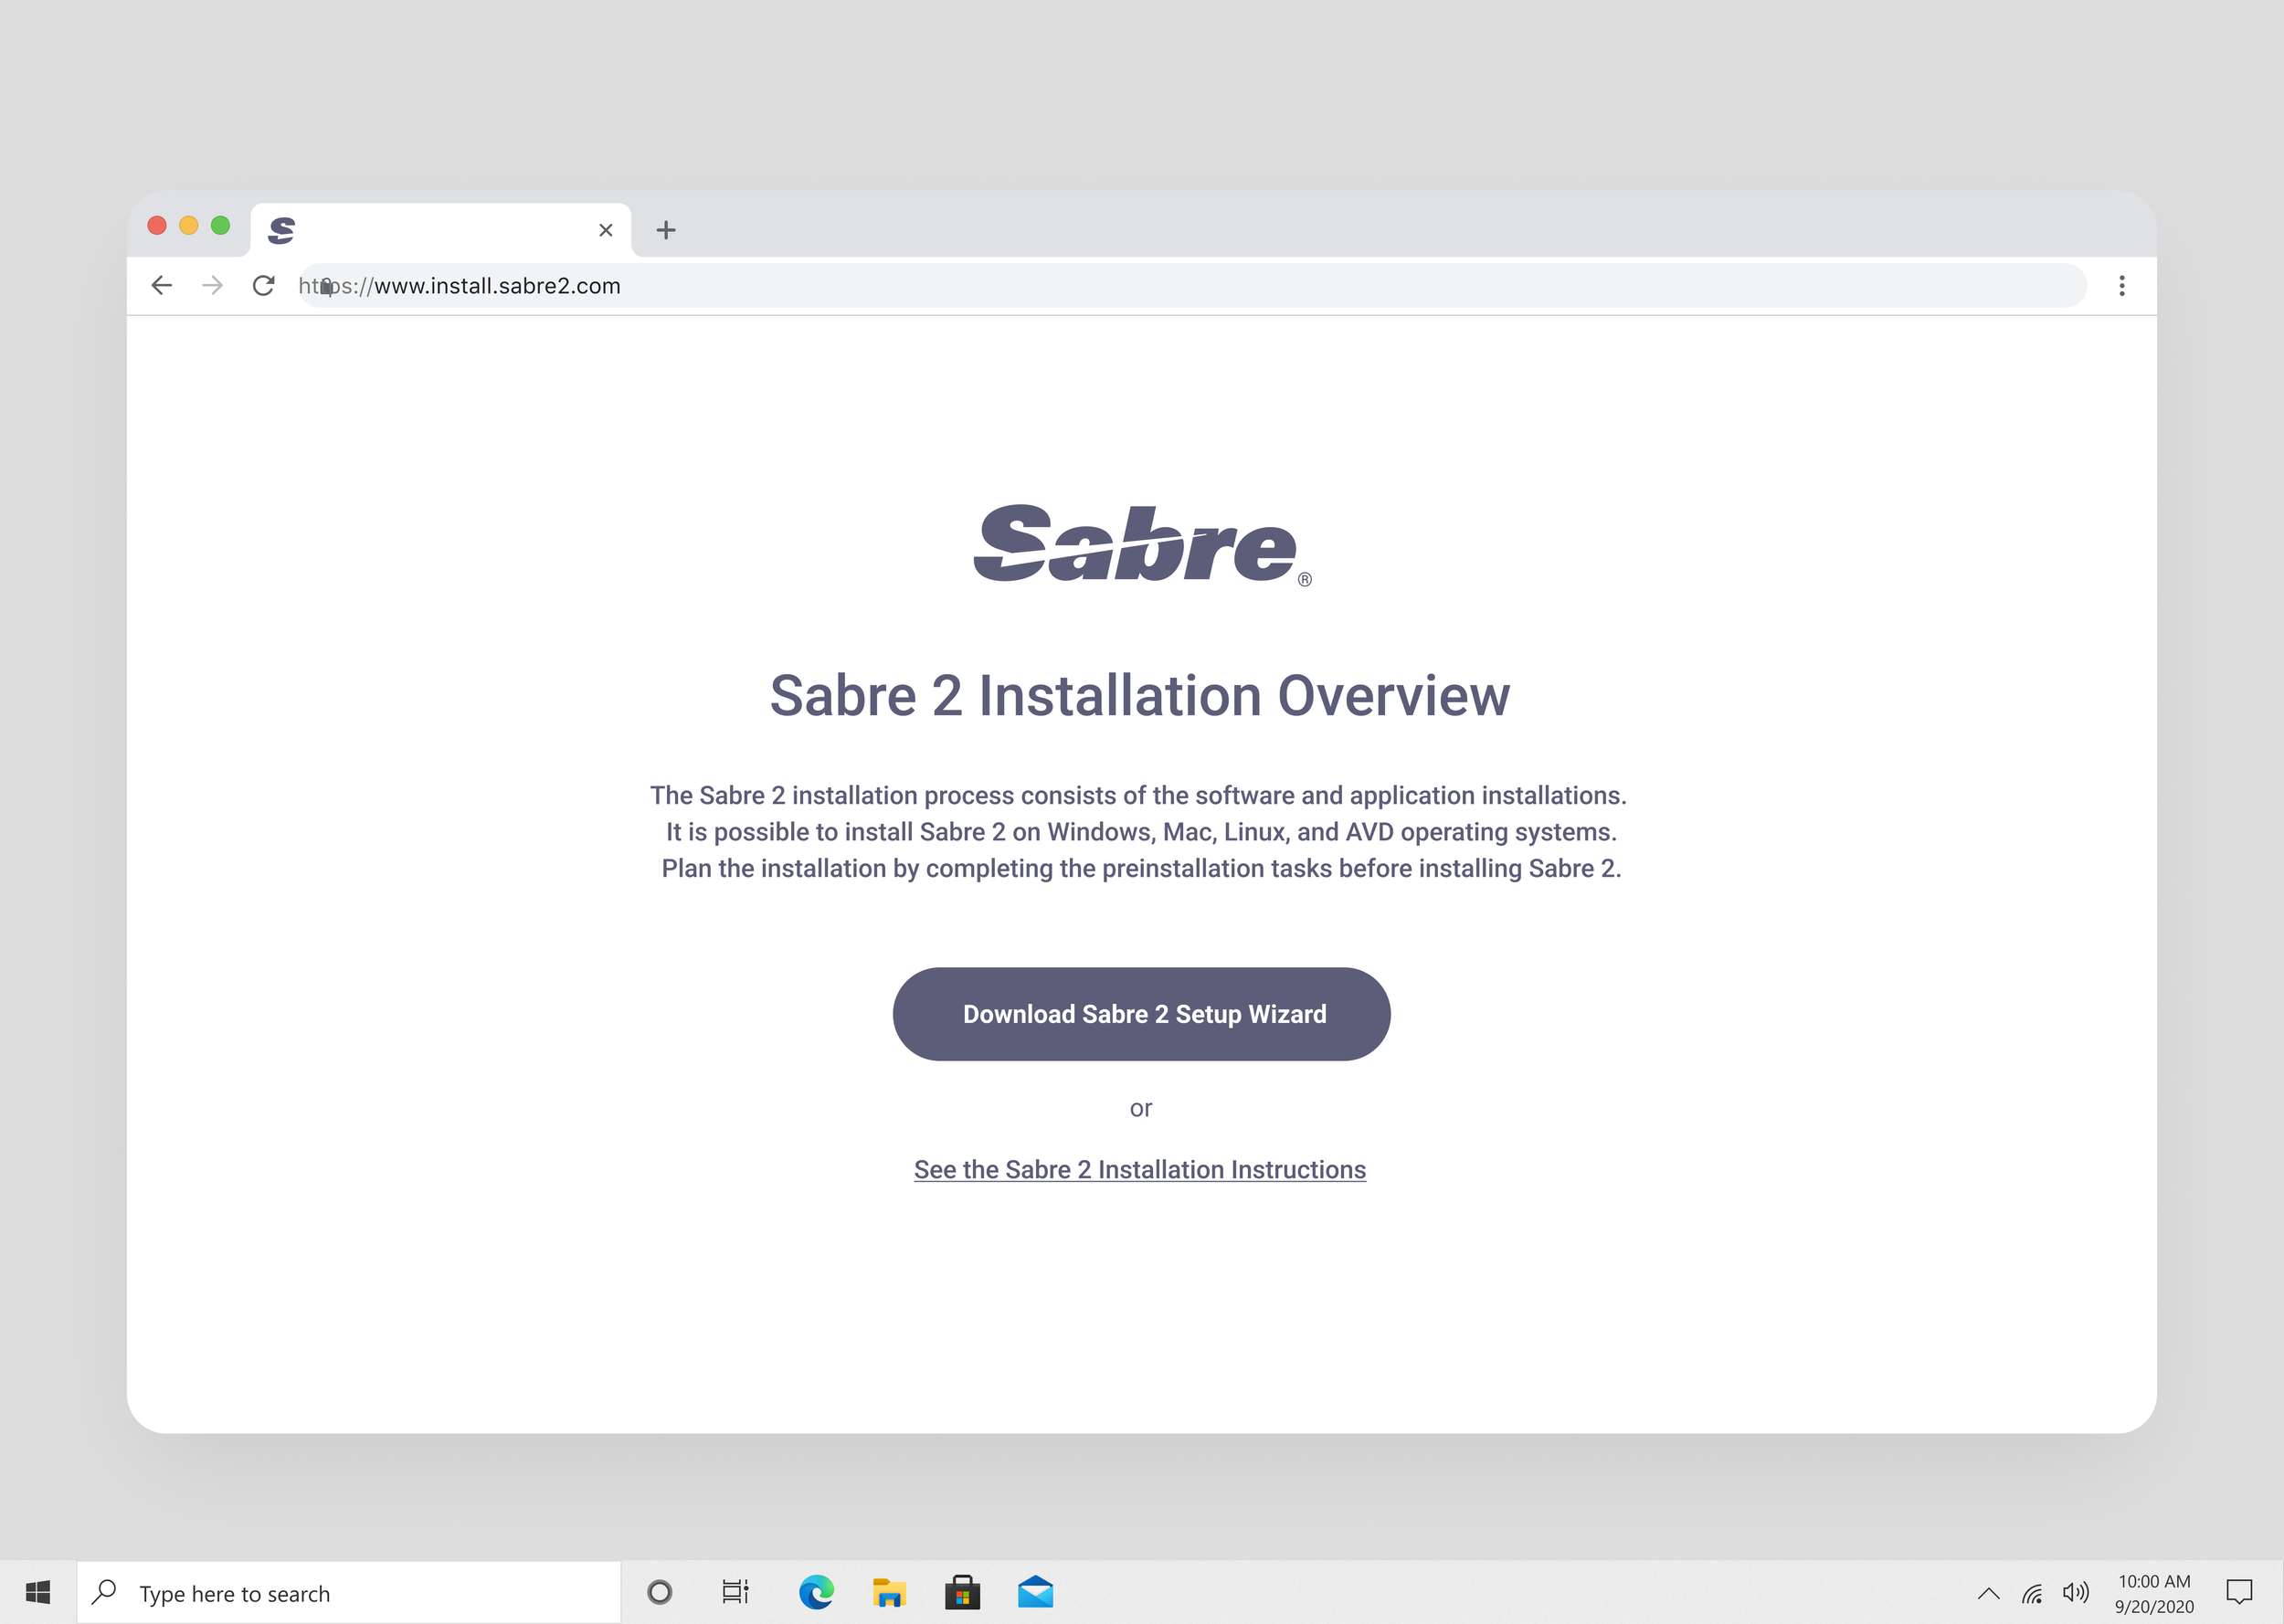Viewport: 2284px width, 1624px height.
Task: Open Cortana circle icon in taskbar
Action: [x=659, y=1592]
